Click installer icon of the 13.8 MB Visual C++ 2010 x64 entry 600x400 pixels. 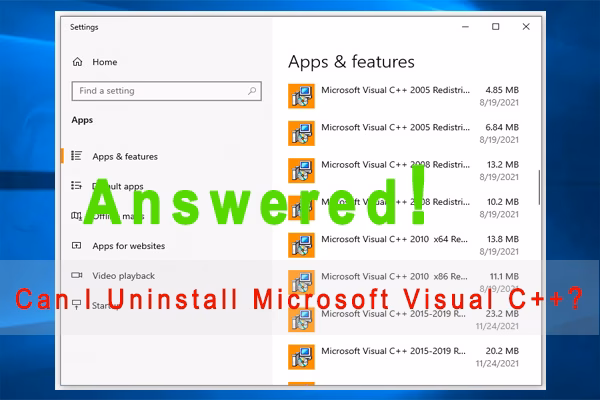[x=302, y=245]
